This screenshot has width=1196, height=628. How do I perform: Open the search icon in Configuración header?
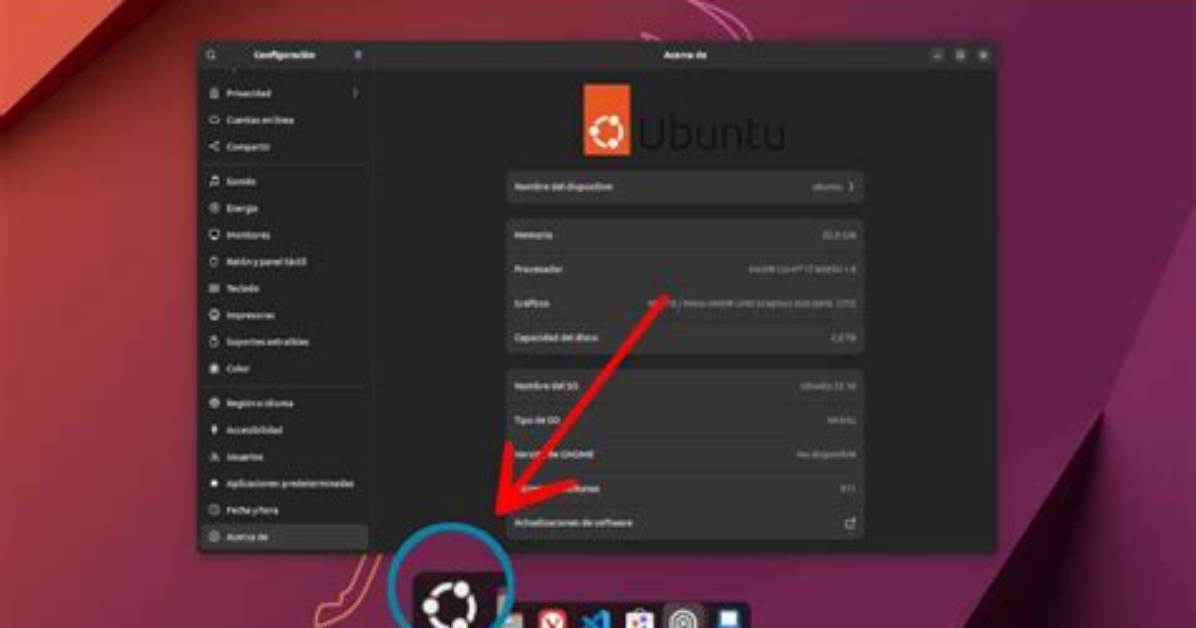(211, 55)
